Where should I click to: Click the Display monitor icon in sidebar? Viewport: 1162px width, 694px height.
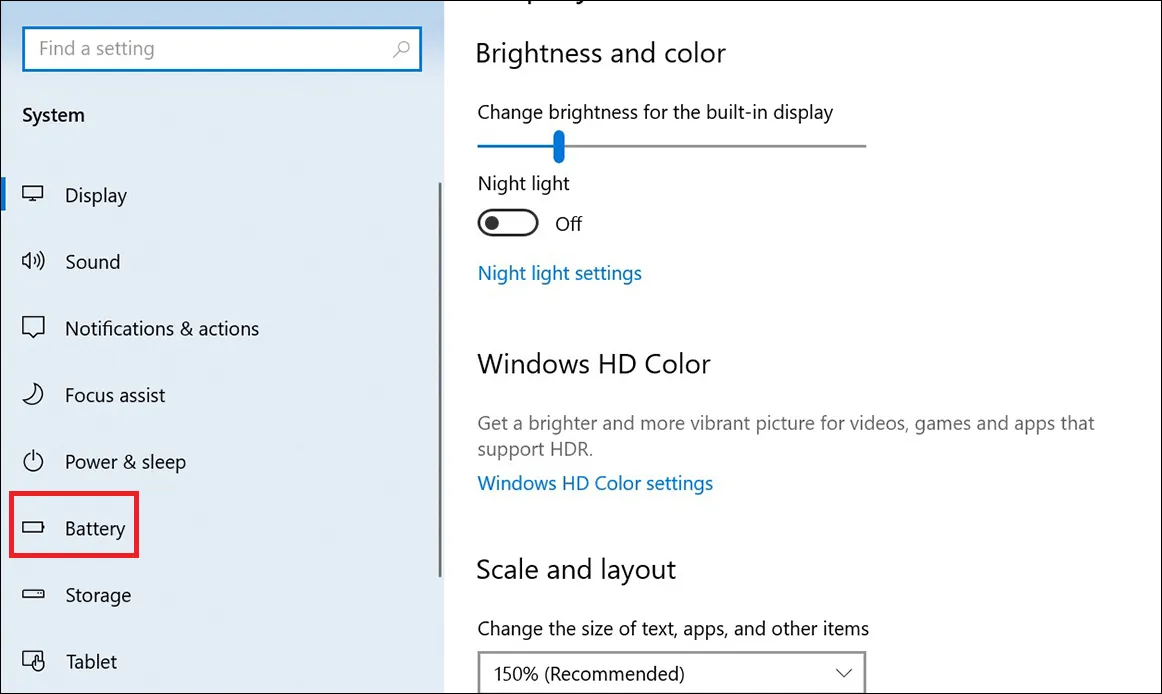click(34, 195)
